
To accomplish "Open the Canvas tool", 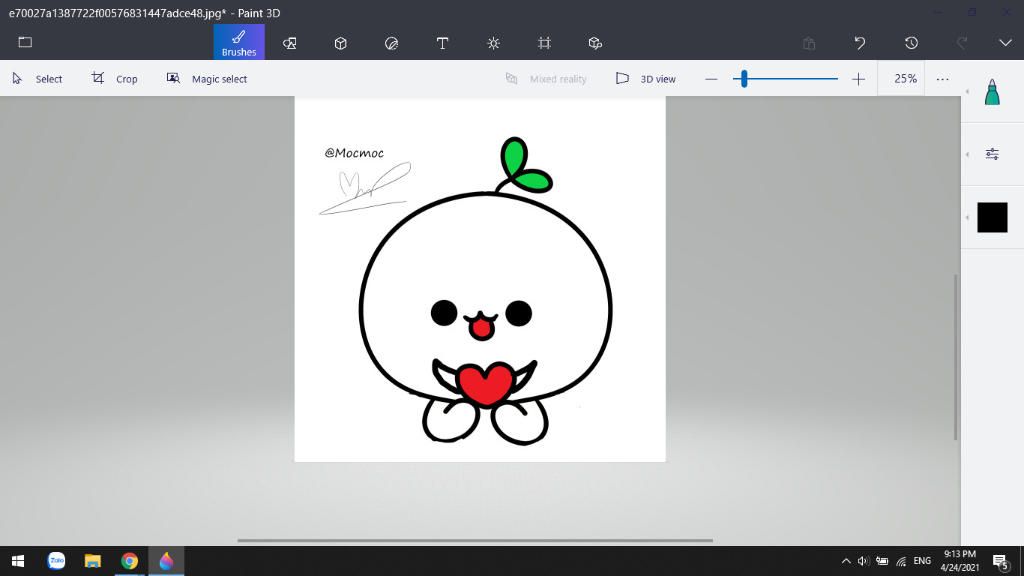I will coord(544,43).
